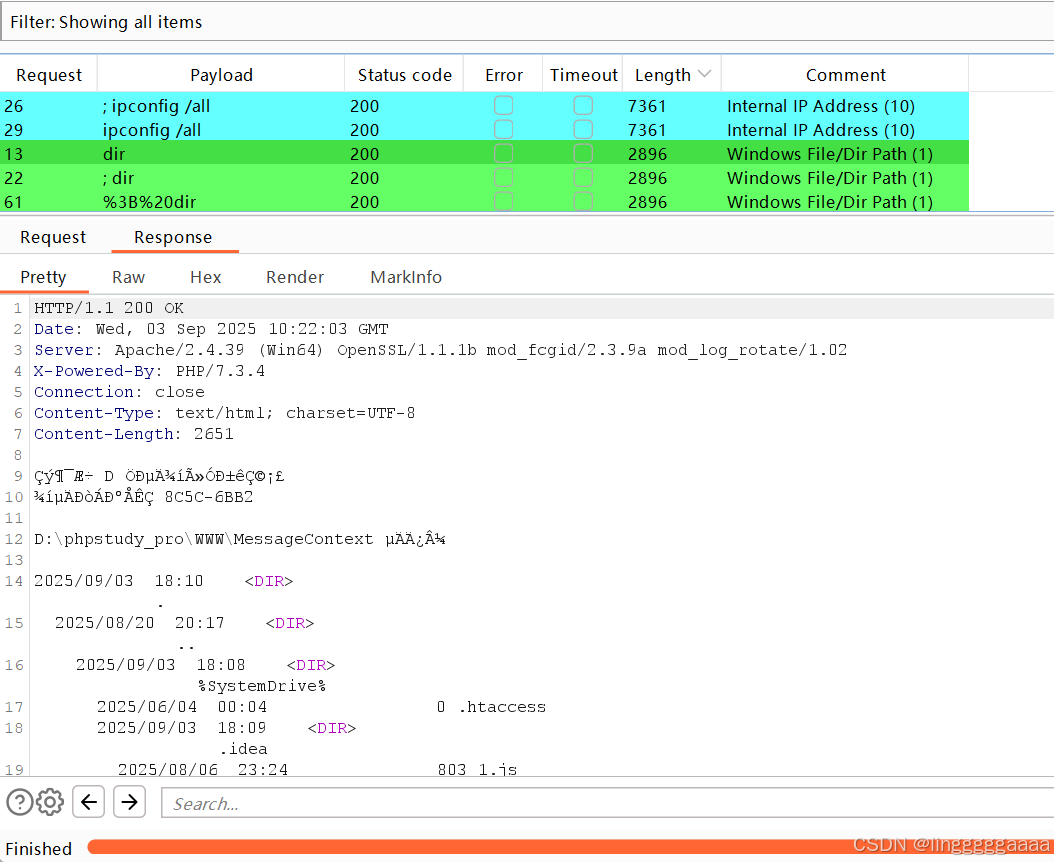The height and width of the screenshot is (862, 1054).
Task: Toggle Error checkbox for request 29
Action: (x=503, y=130)
